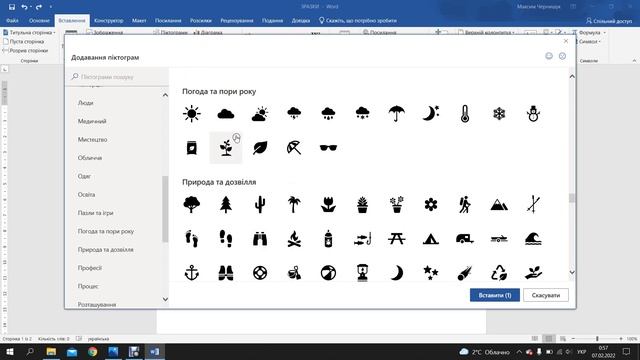Select the pine tree pictogram
This screenshot has height=360, width=640.
pos(226,204)
